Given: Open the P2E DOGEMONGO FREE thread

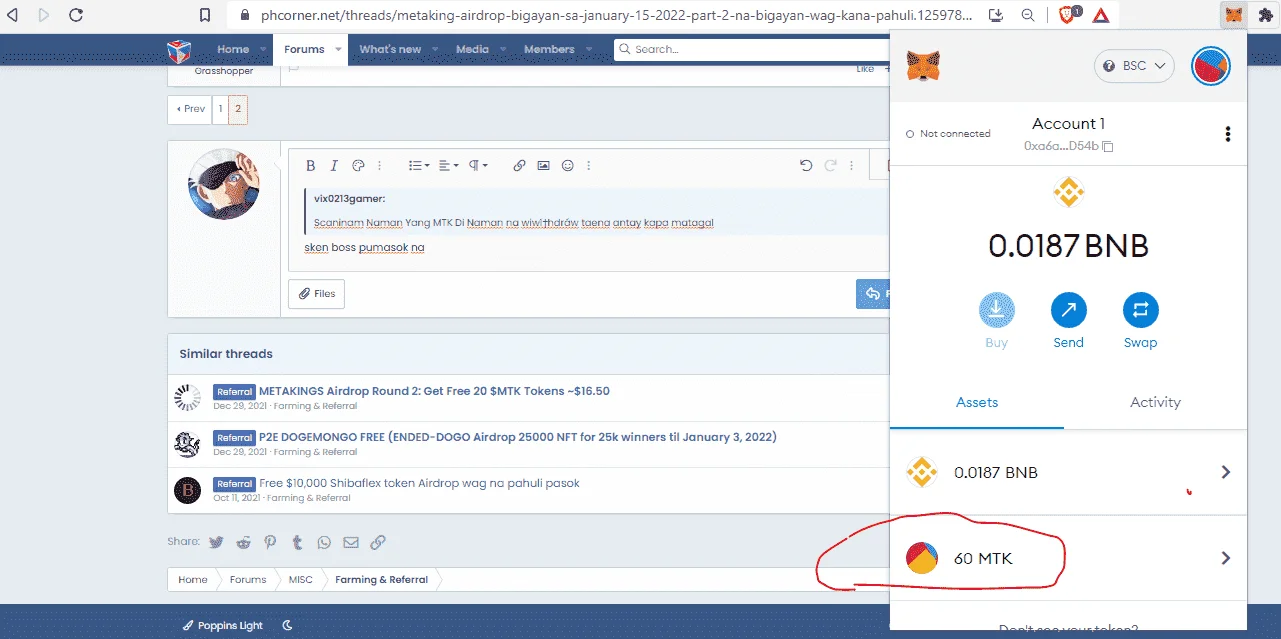Looking at the screenshot, I should coord(518,437).
